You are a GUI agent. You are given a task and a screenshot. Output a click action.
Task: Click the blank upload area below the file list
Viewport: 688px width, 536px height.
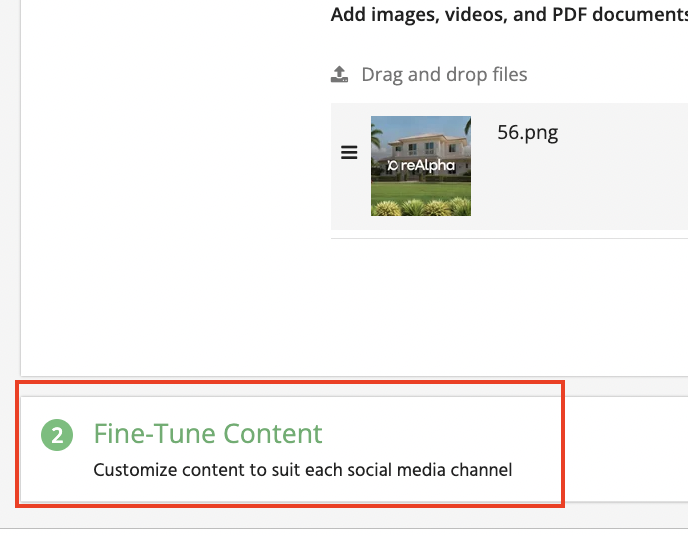[500, 300]
